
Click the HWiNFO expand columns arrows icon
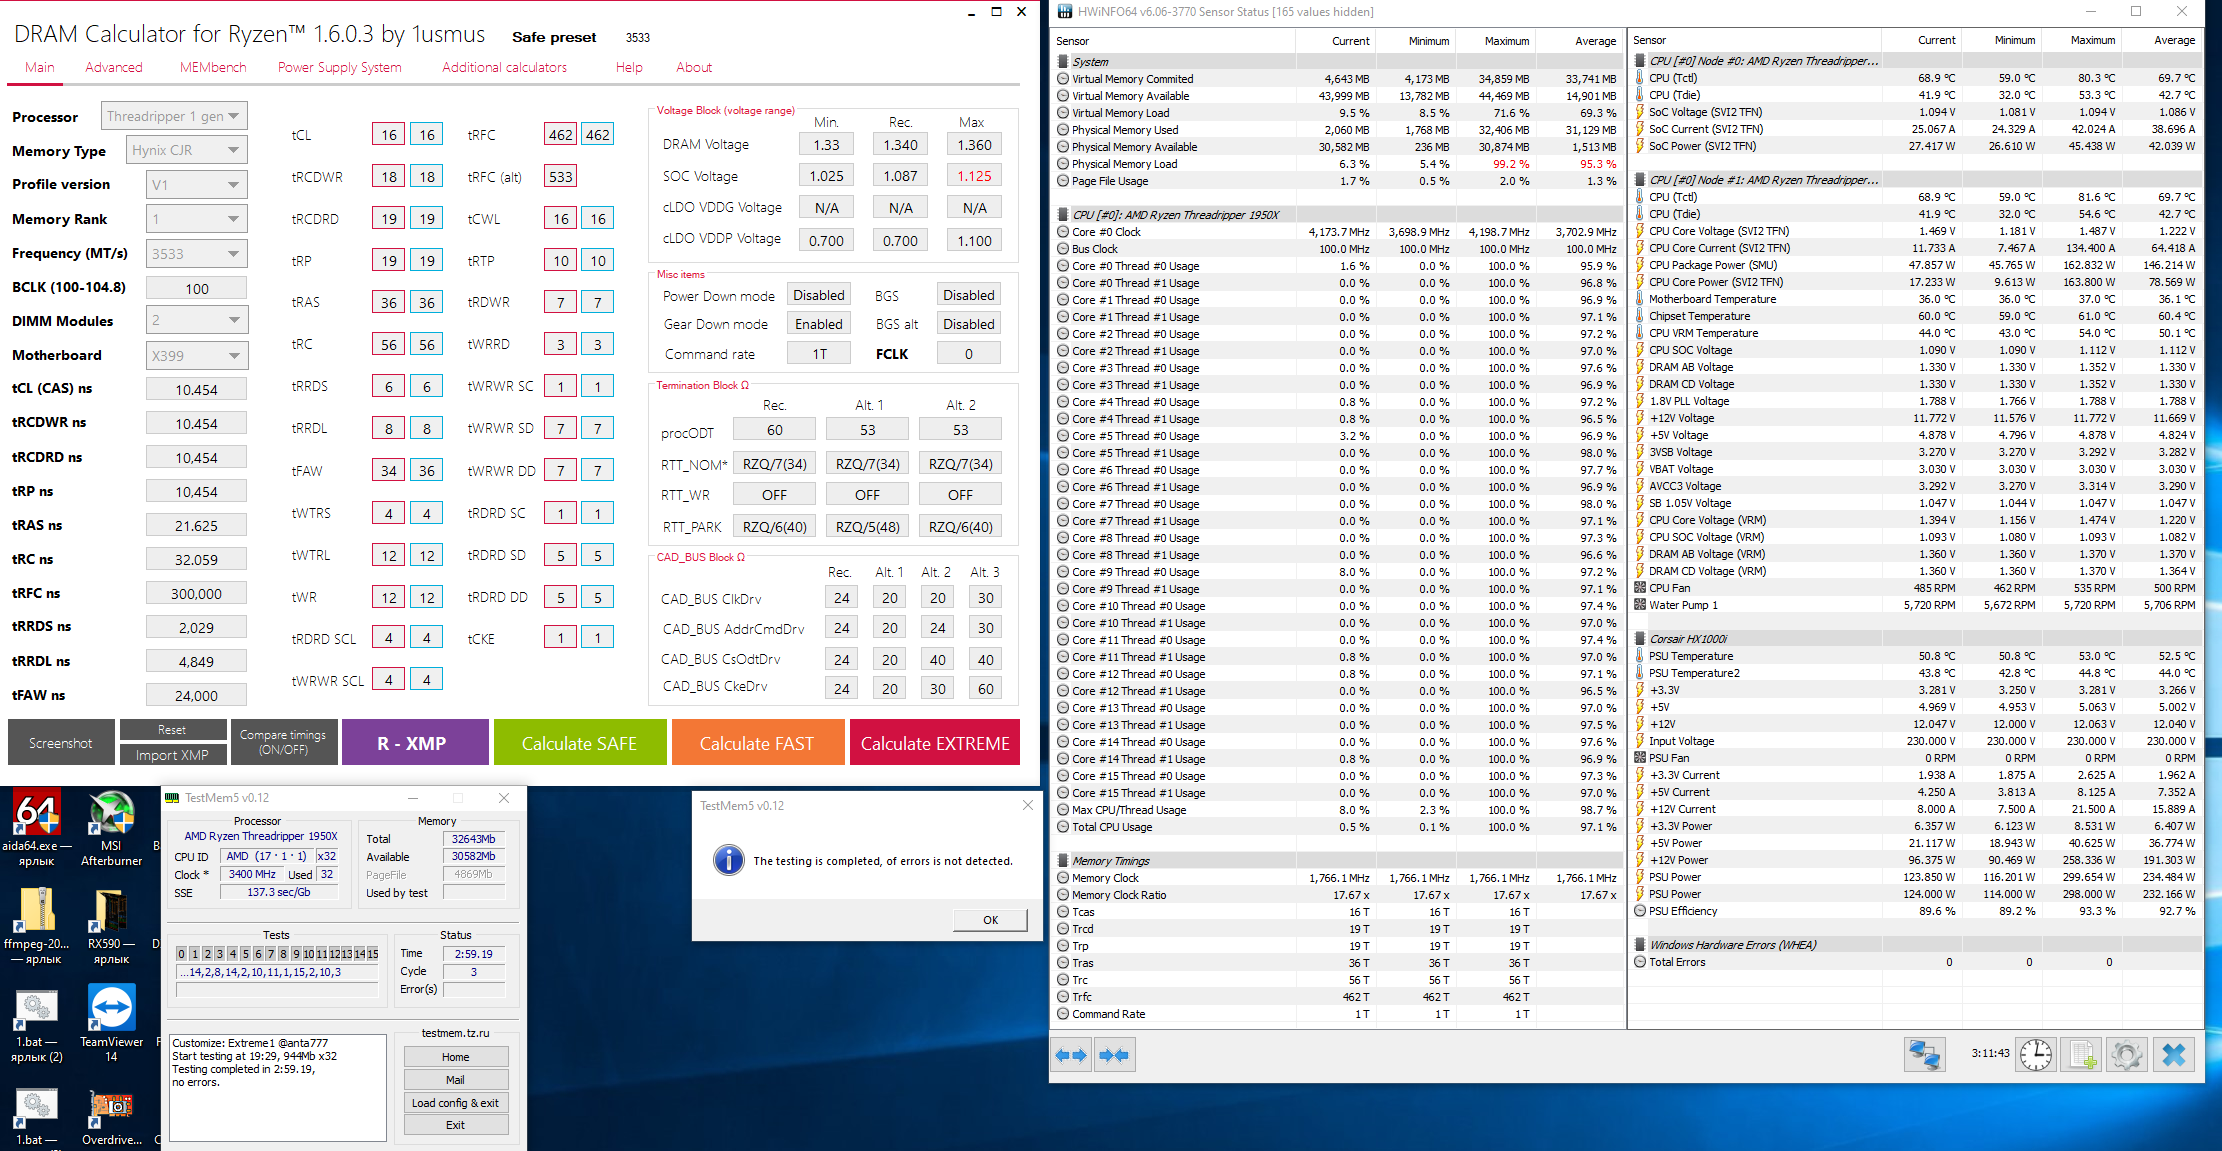(1072, 1055)
